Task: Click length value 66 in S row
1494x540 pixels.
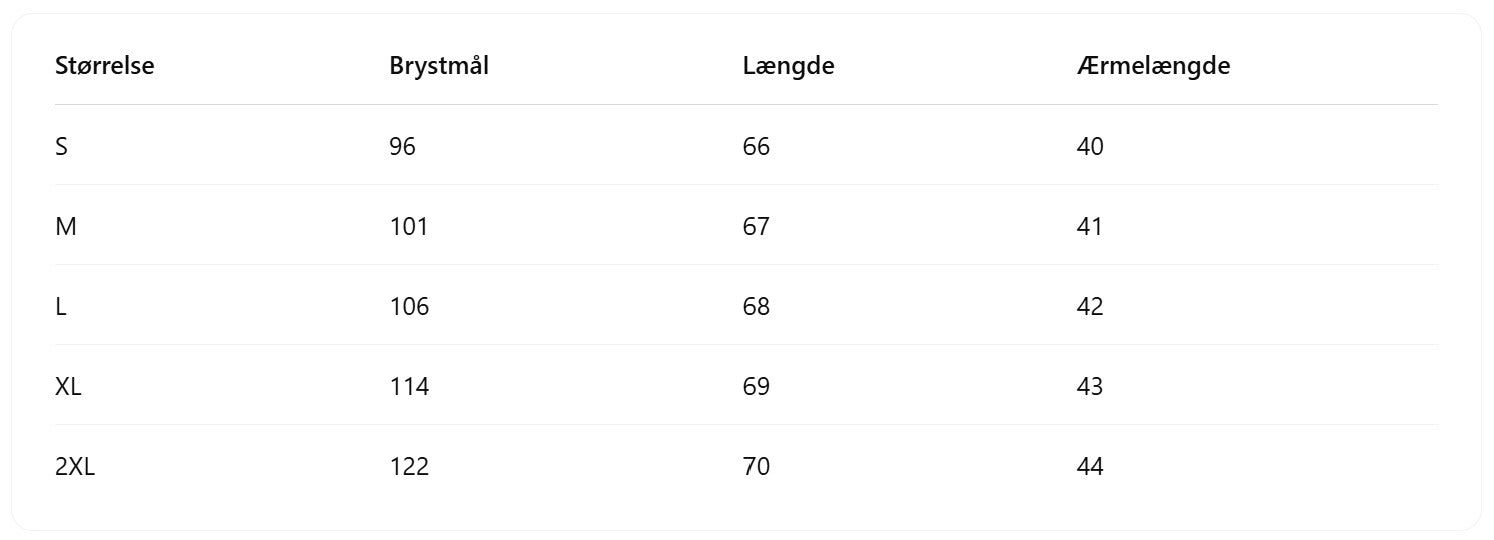Action: click(x=757, y=147)
